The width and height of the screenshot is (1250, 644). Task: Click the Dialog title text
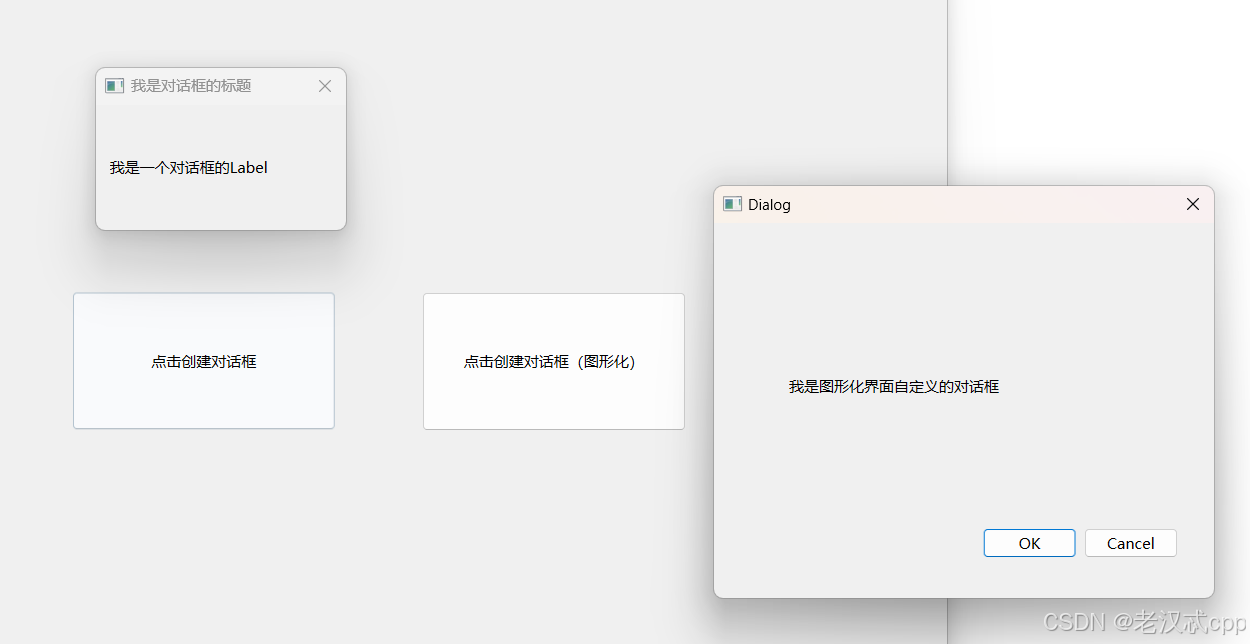[x=769, y=205]
